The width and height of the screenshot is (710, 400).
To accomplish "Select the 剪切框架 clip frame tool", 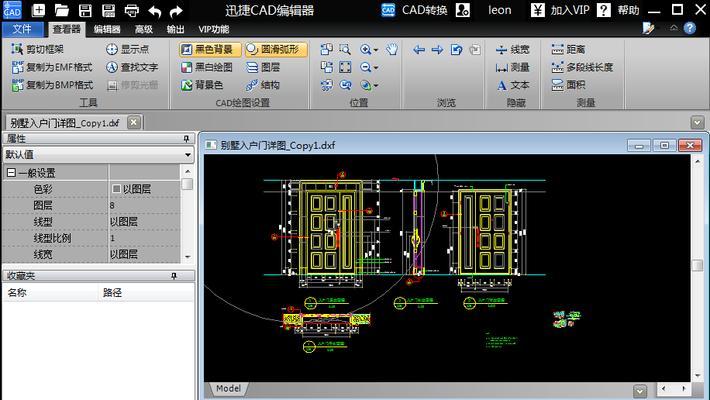I will [x=38, y=49].
